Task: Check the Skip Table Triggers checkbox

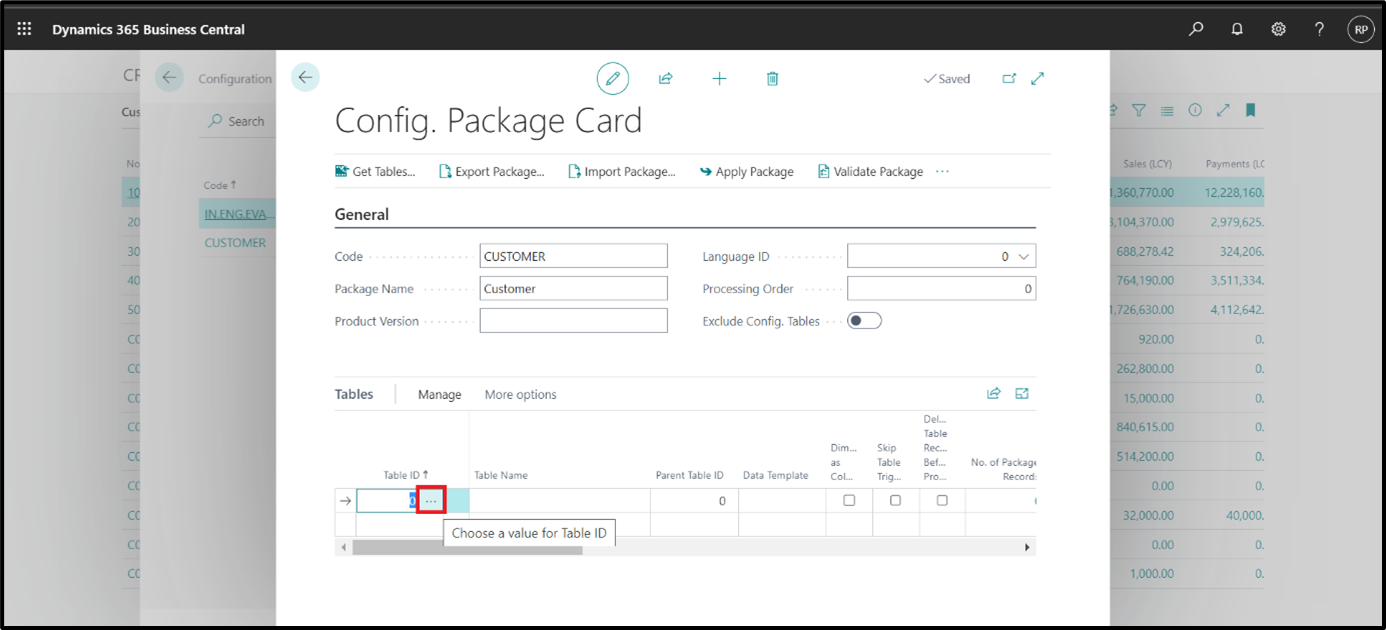Action: 895,500
